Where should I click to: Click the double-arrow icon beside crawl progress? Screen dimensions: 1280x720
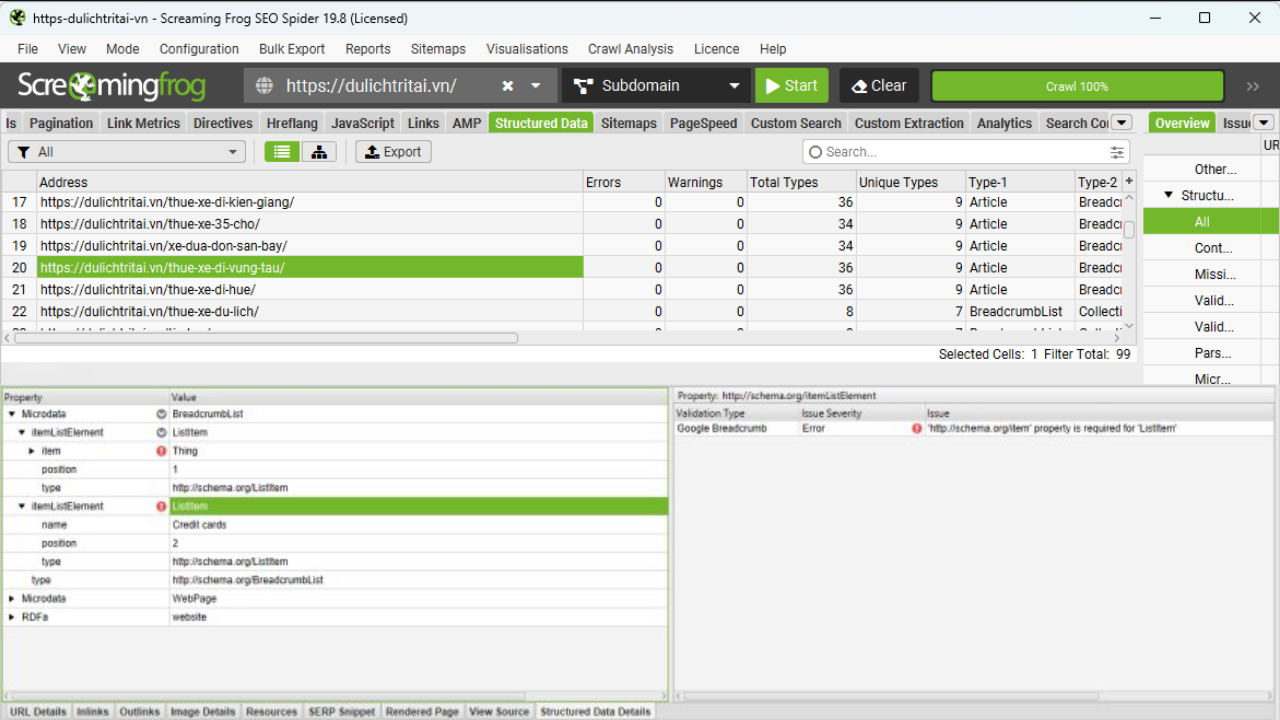1252,86
